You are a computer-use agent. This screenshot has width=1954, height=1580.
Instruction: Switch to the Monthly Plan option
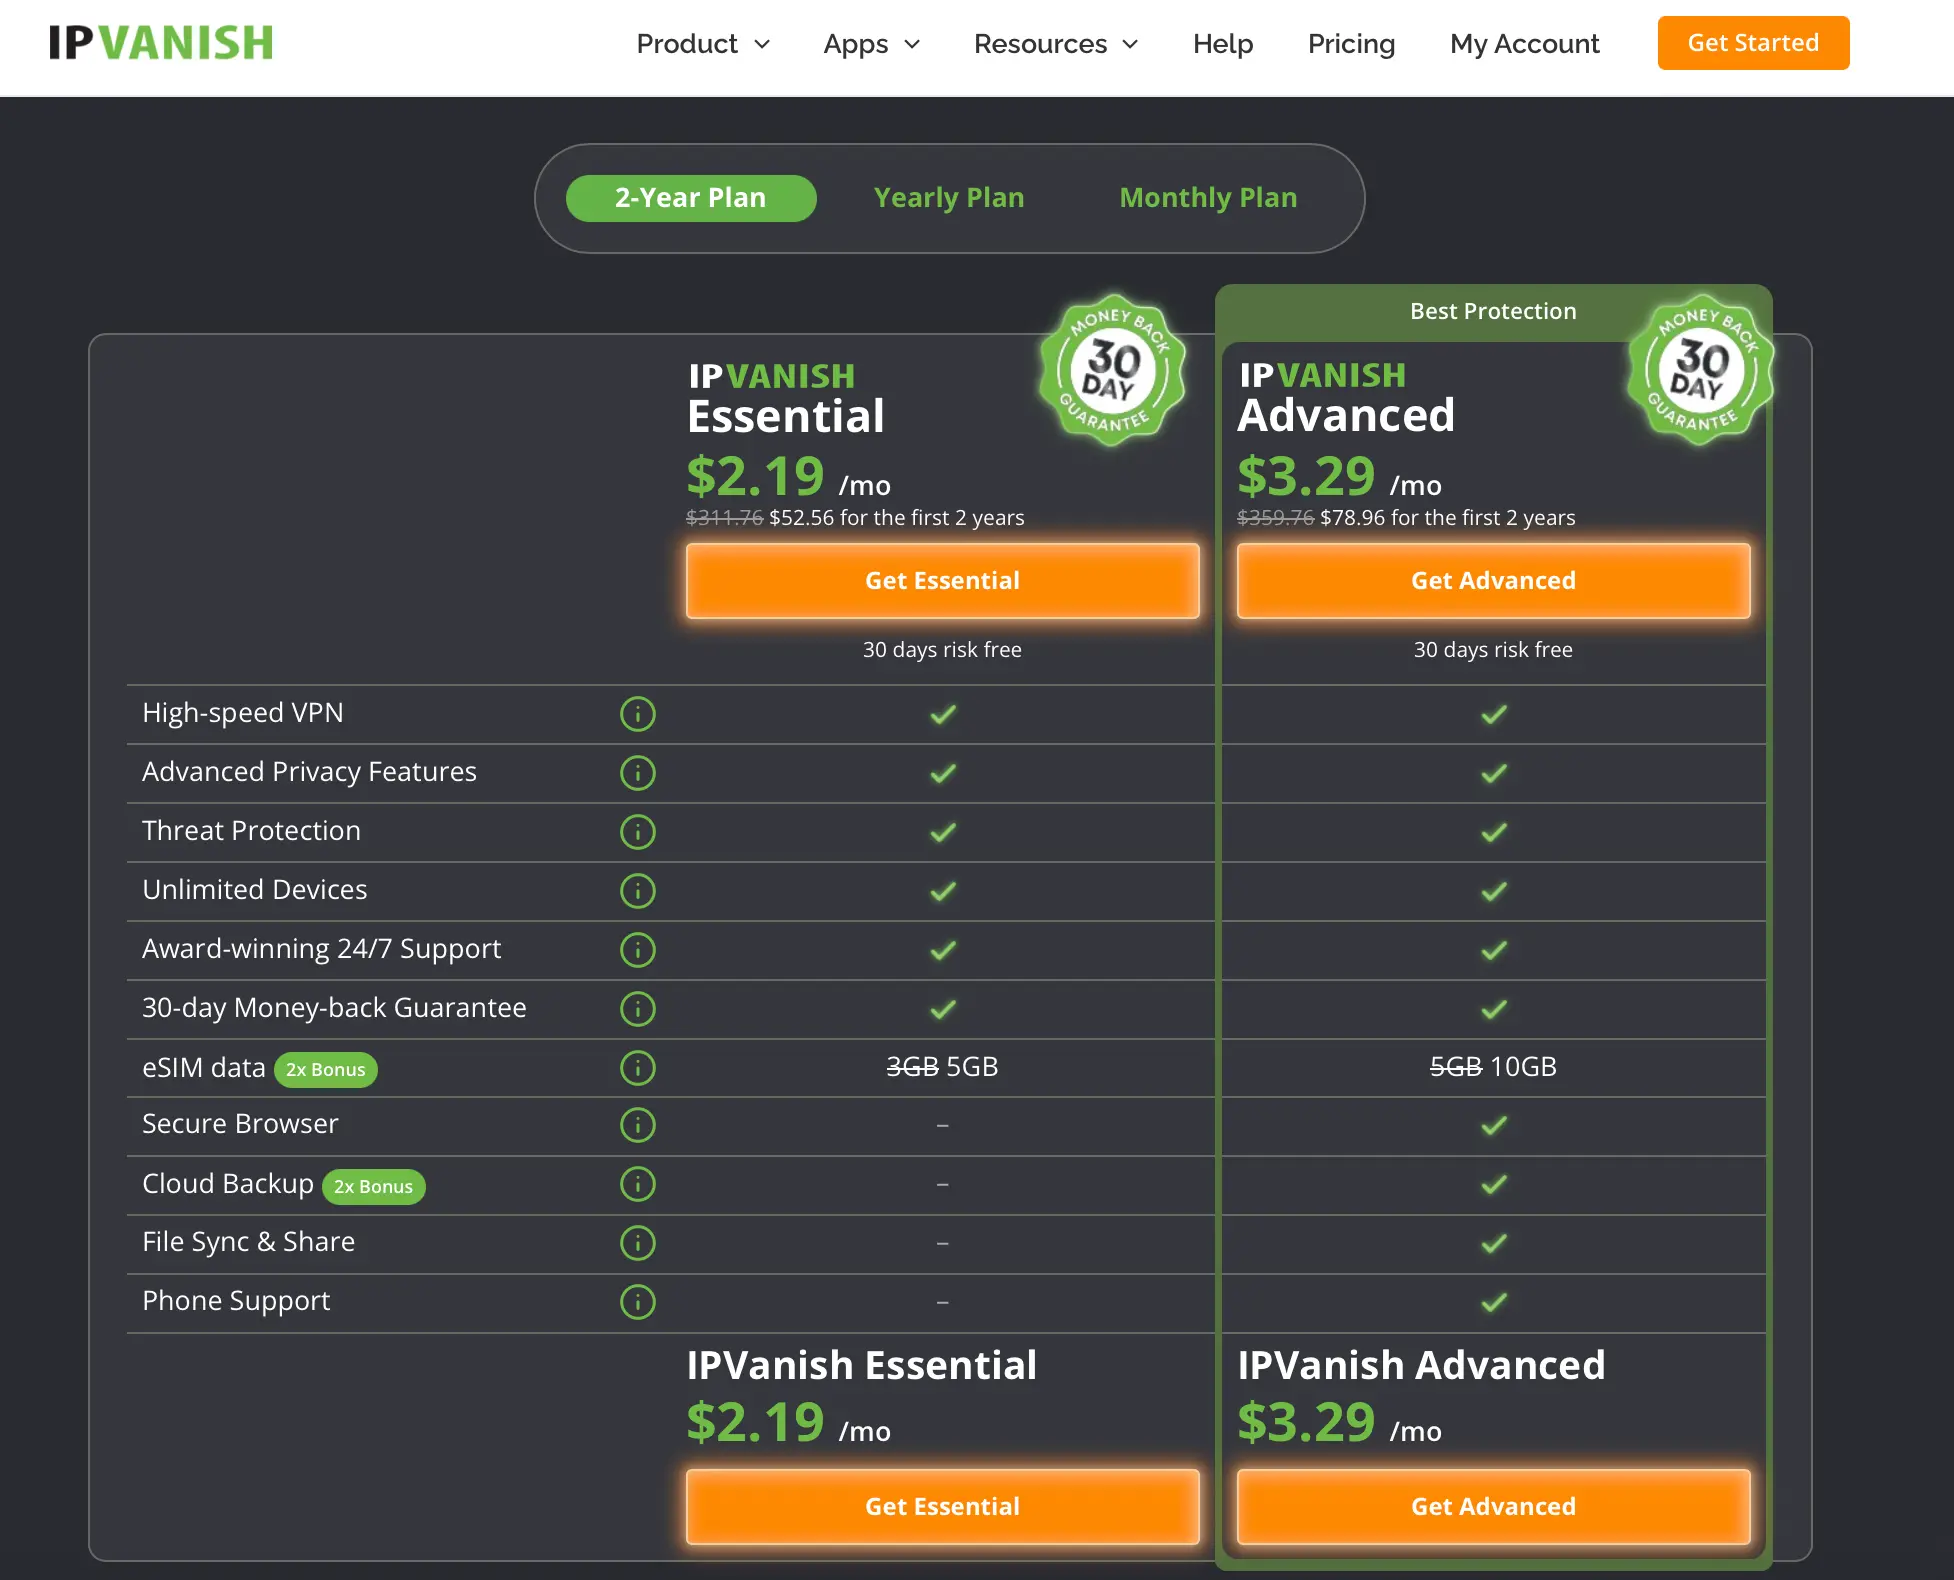tap(1207, 197)
